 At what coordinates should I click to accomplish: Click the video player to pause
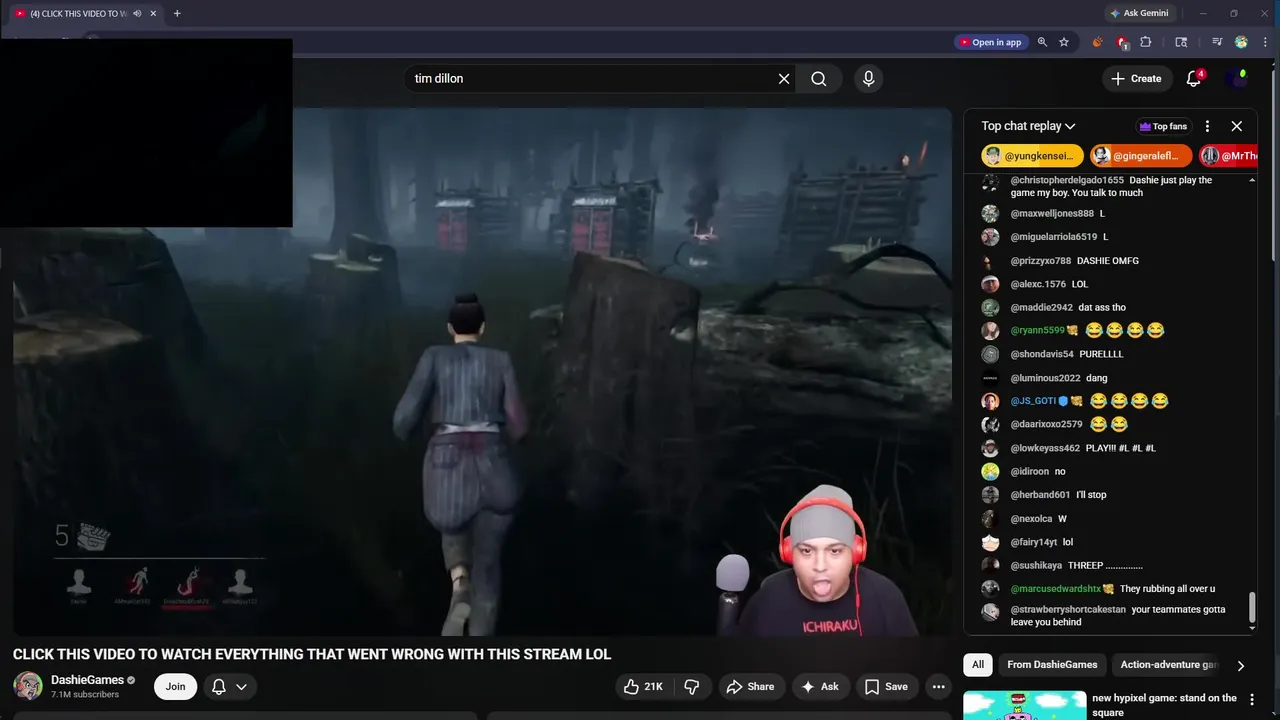coord(482,371)
